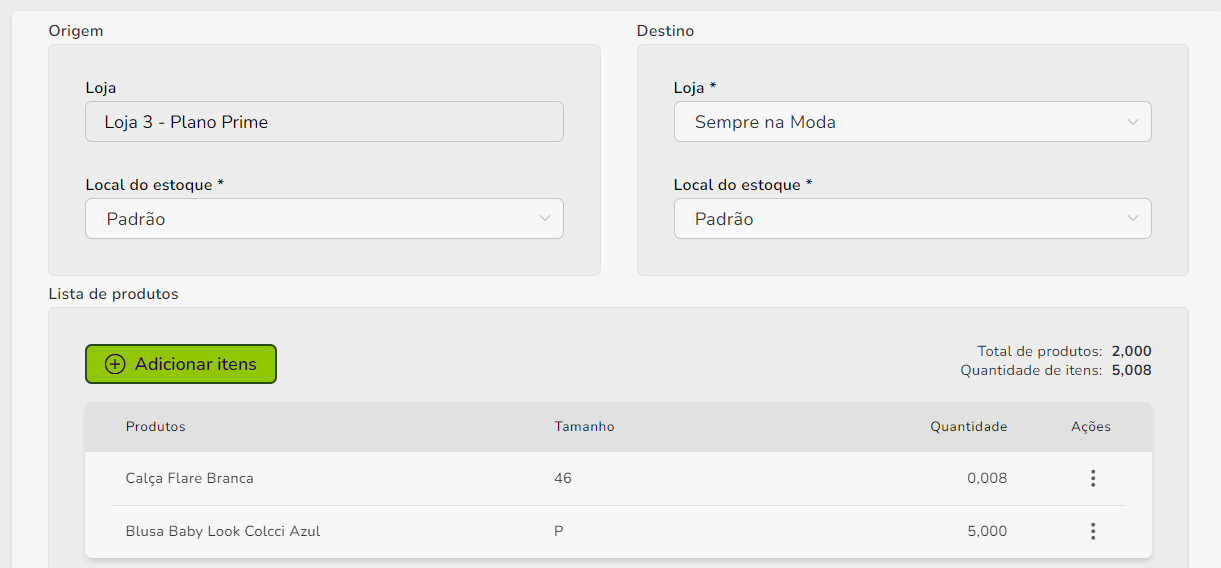Click the size value P

559,531
